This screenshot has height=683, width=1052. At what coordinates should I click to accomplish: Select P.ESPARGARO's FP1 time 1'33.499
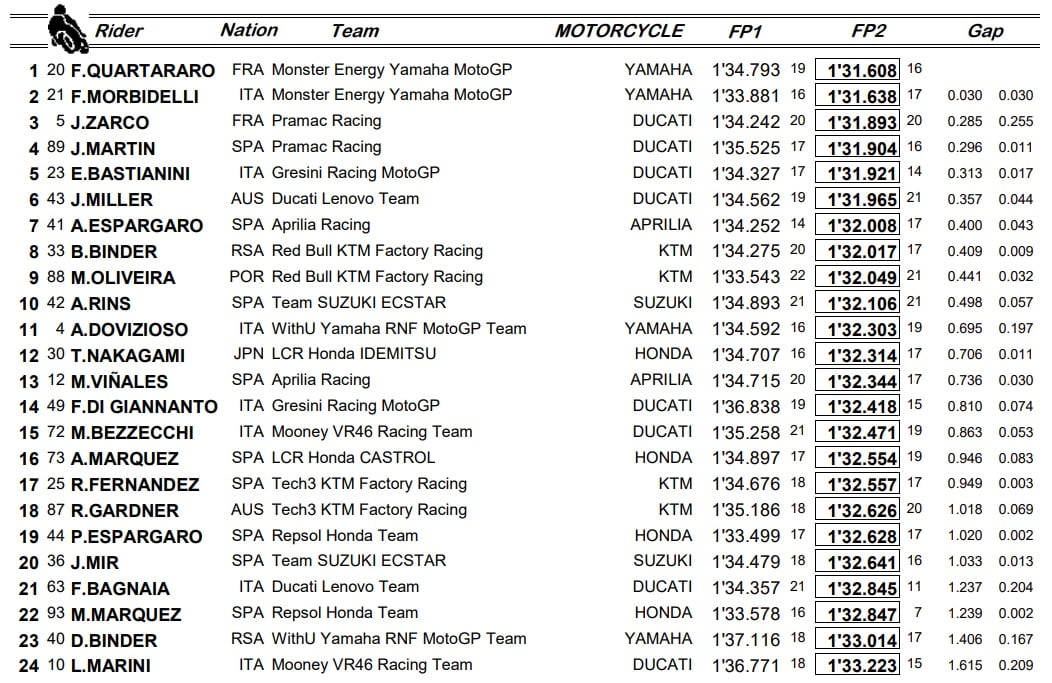point(746,536)
